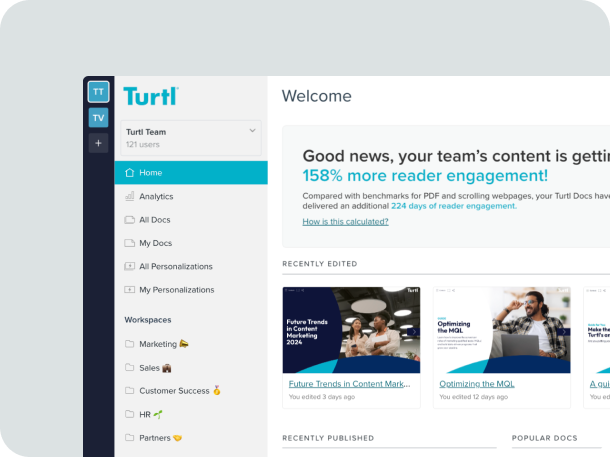Click the All Docs folder icon
Image resolution: width=610 pixels, height=457 pixels.
130,220
